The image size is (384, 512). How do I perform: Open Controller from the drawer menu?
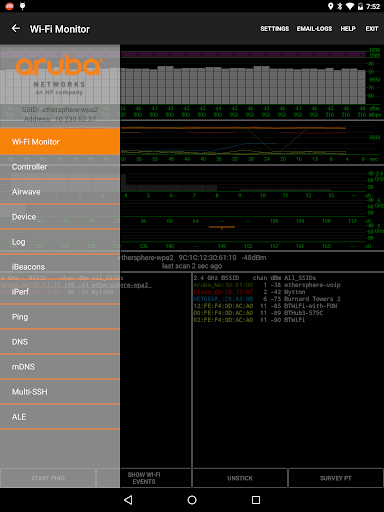[60, 167]
